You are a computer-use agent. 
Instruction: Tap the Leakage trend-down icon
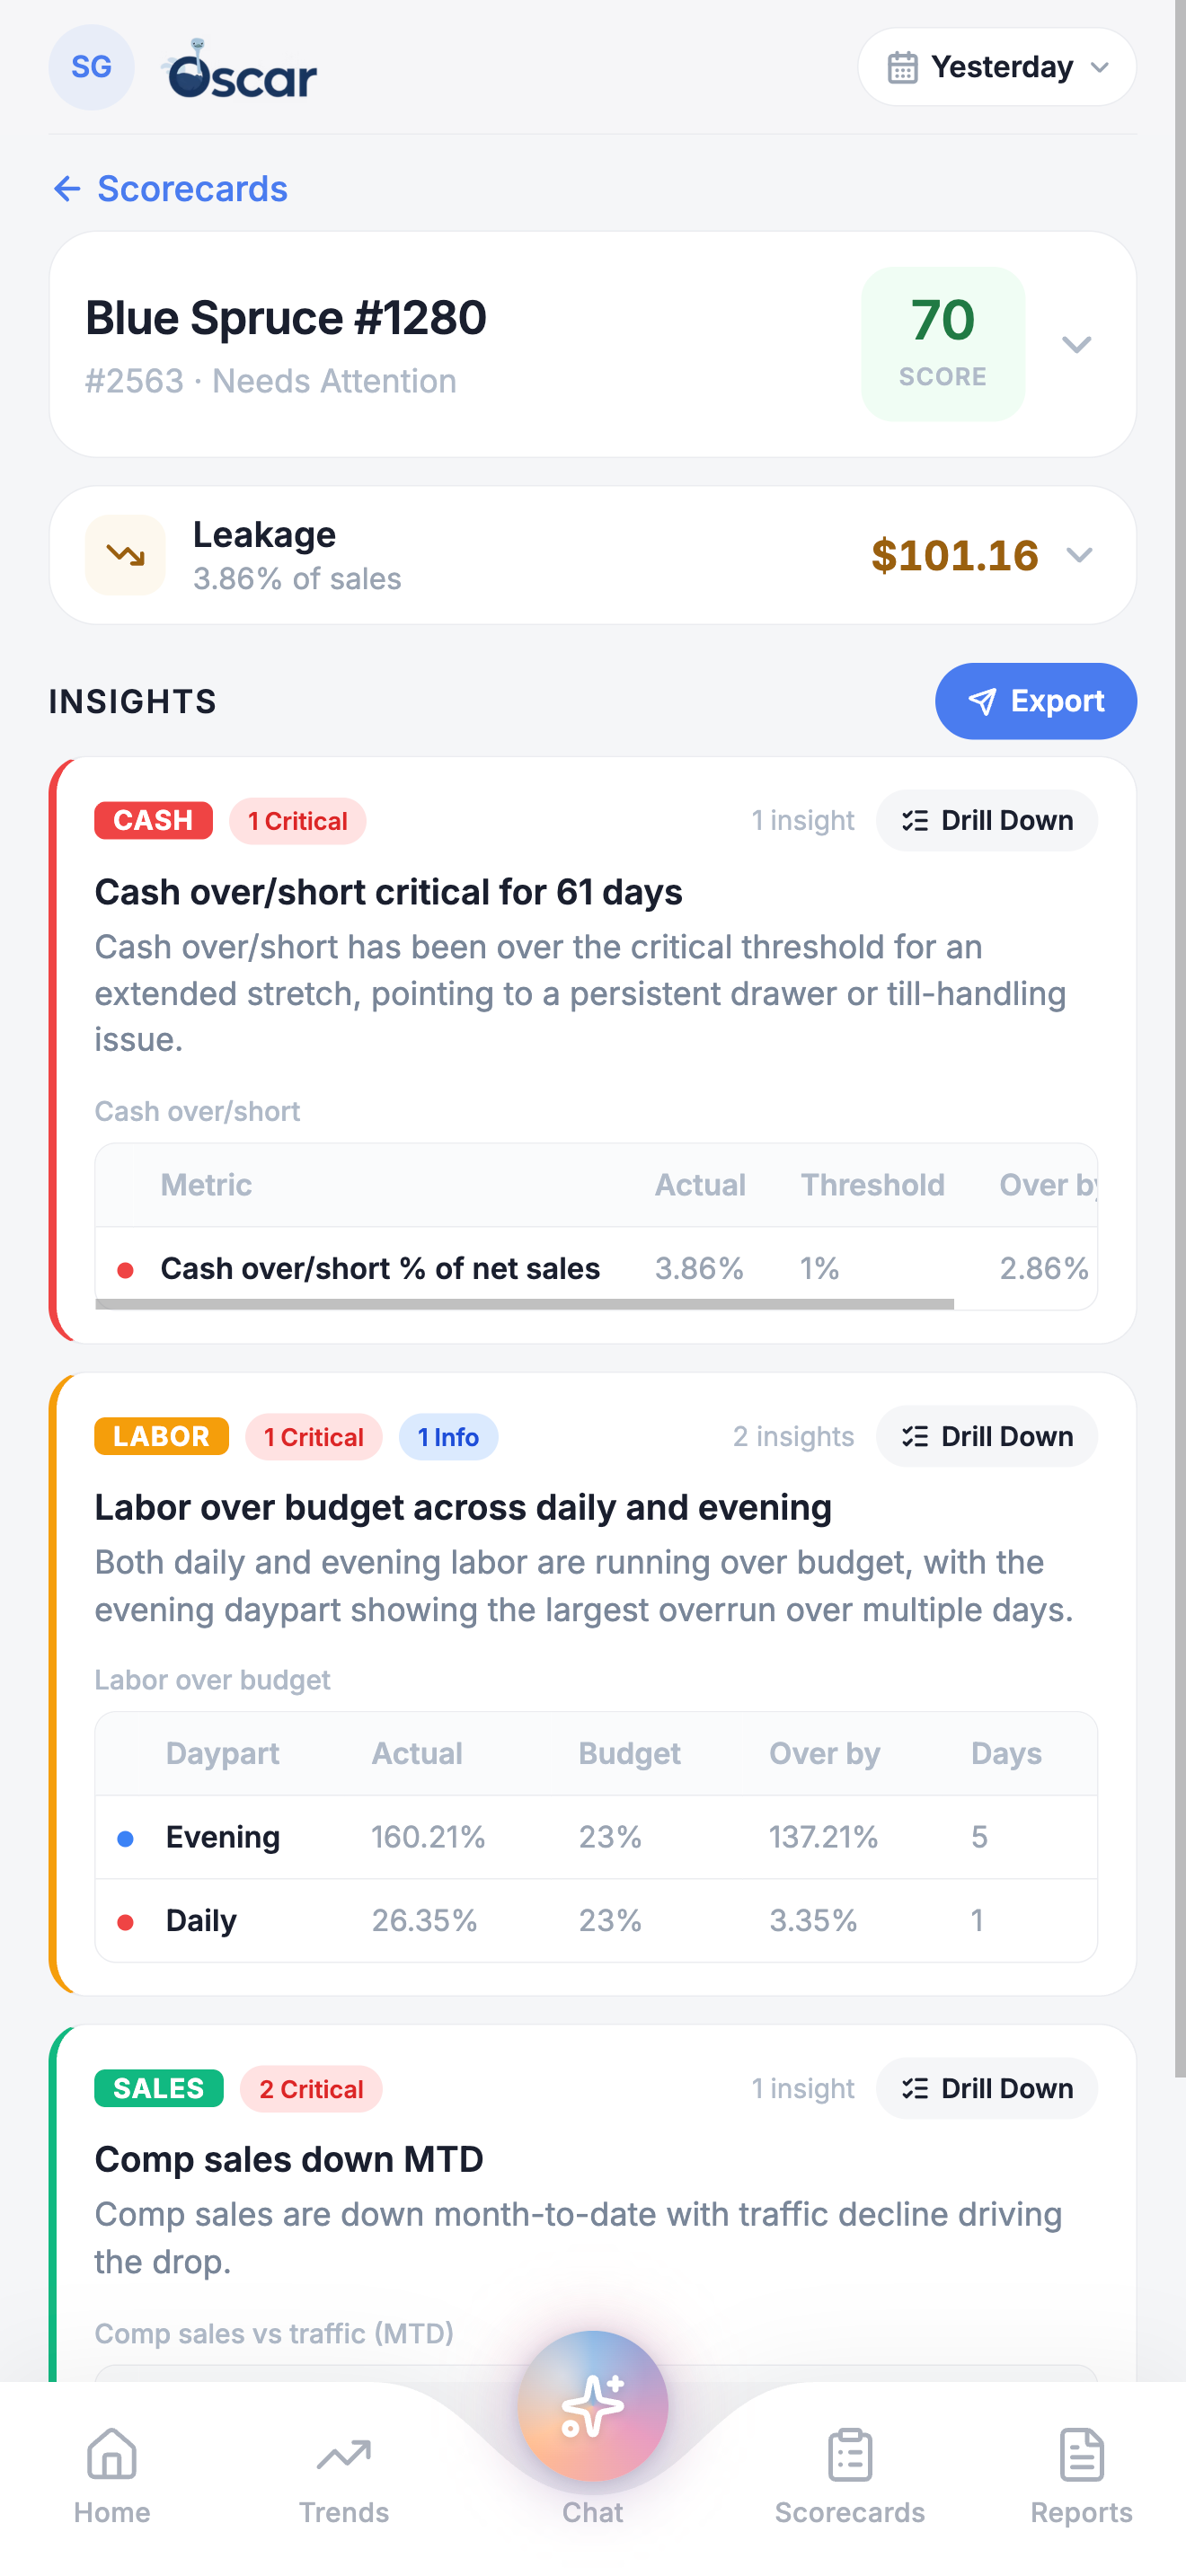(x=125, y=555)
